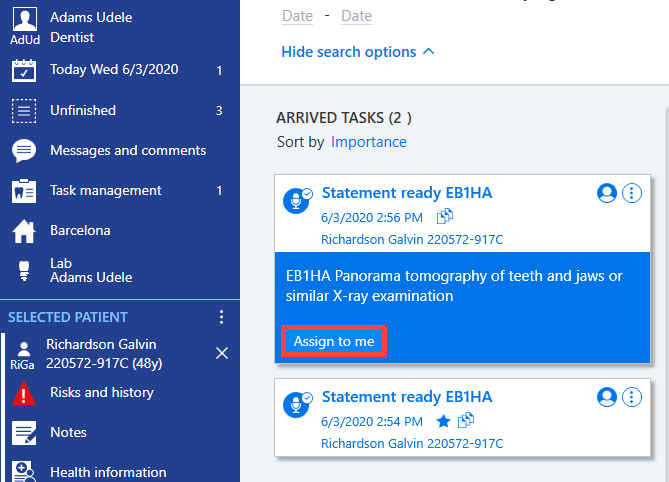Screen dimensions: 669x482
Task: Open the Selected Patient three-dot menu
Action: pos(221,317)
